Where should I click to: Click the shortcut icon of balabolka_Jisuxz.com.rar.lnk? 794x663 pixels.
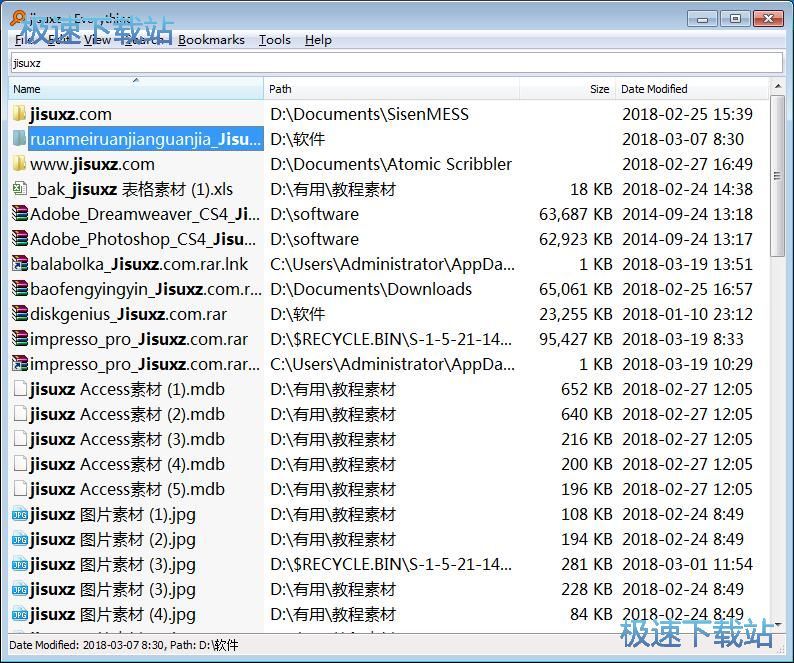(19, 264)
